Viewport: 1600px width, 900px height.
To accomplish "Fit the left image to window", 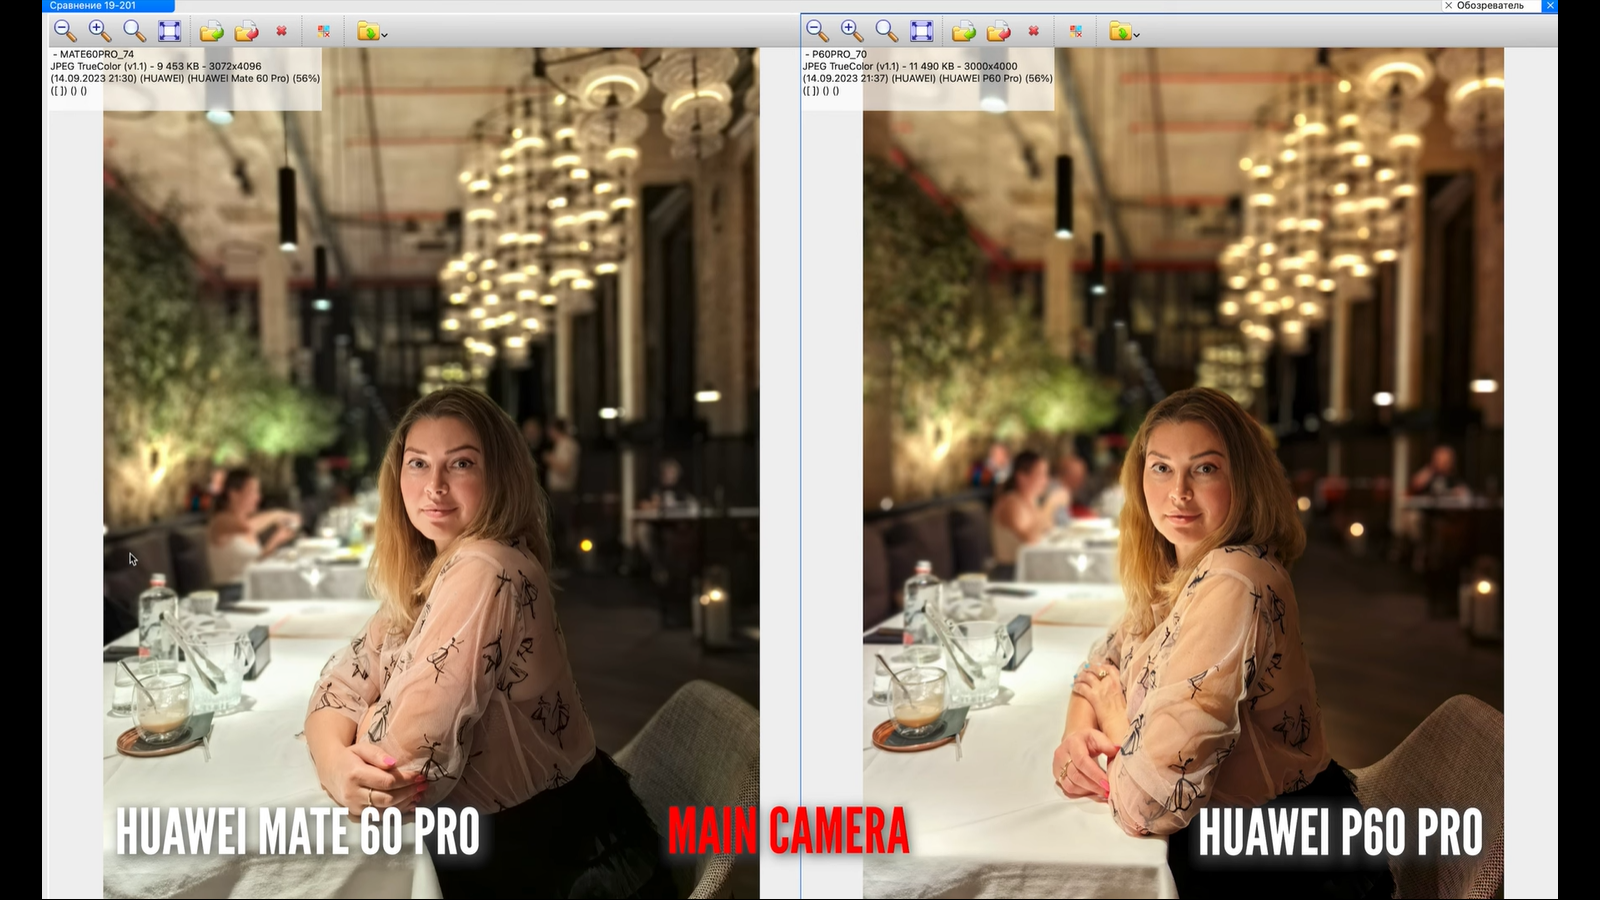I will [169, 31].
